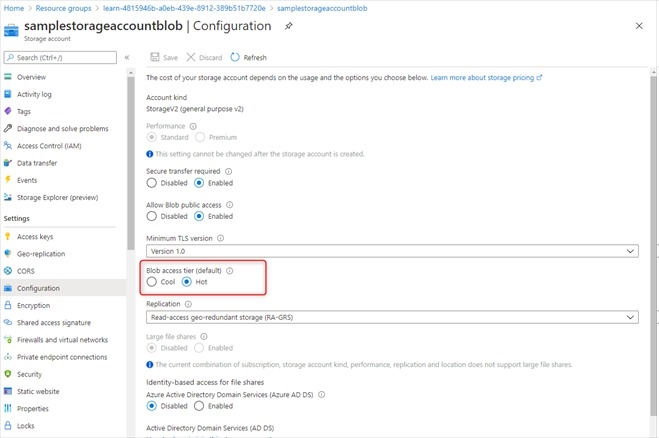Image resolution: width=659 pixels, height=438 pixels.
Task: Click the Tags icon in the sidebar
Action: pos(9,111)
